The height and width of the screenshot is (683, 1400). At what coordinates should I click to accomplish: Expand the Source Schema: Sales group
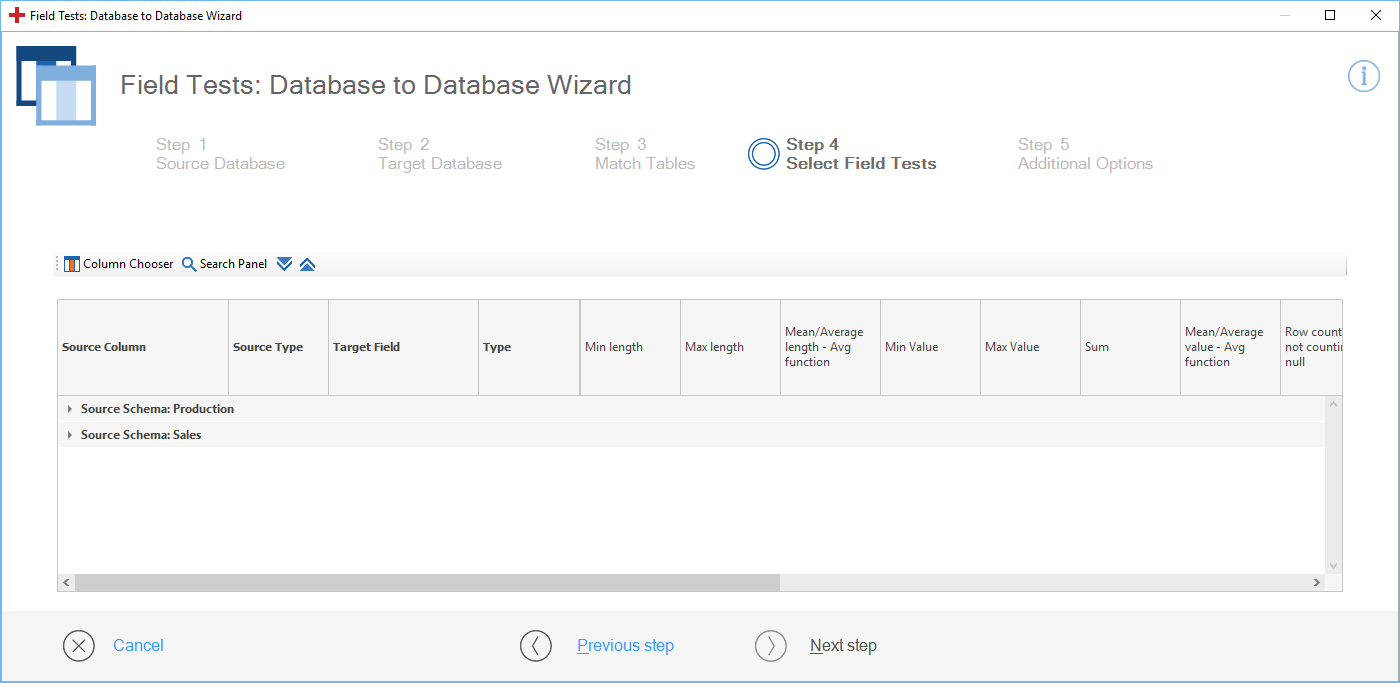tap(70, 435)
